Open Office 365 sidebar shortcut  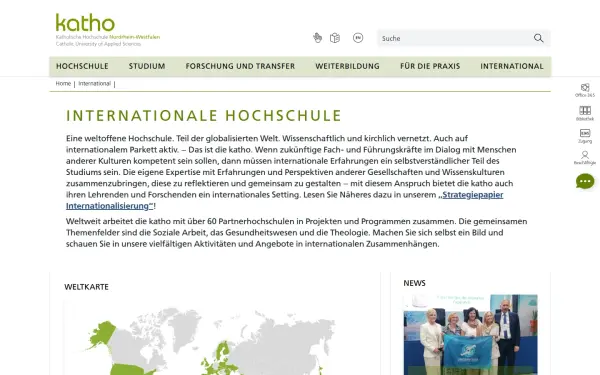[x=585, y=90]
